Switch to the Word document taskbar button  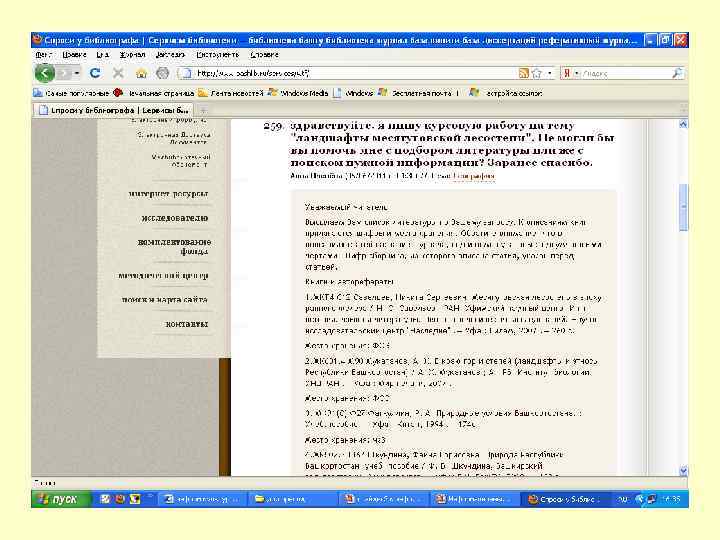tap(202, 499)
